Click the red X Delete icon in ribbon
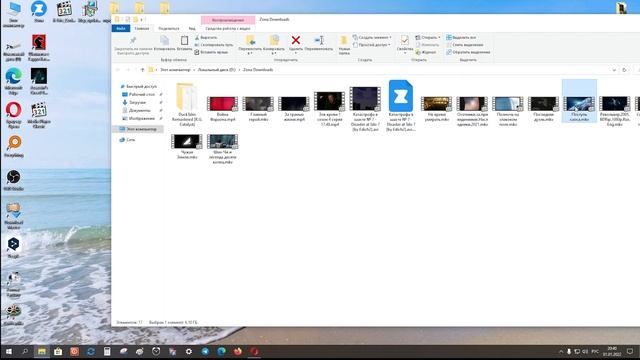The image size is (640, 360). pos(296,40)
